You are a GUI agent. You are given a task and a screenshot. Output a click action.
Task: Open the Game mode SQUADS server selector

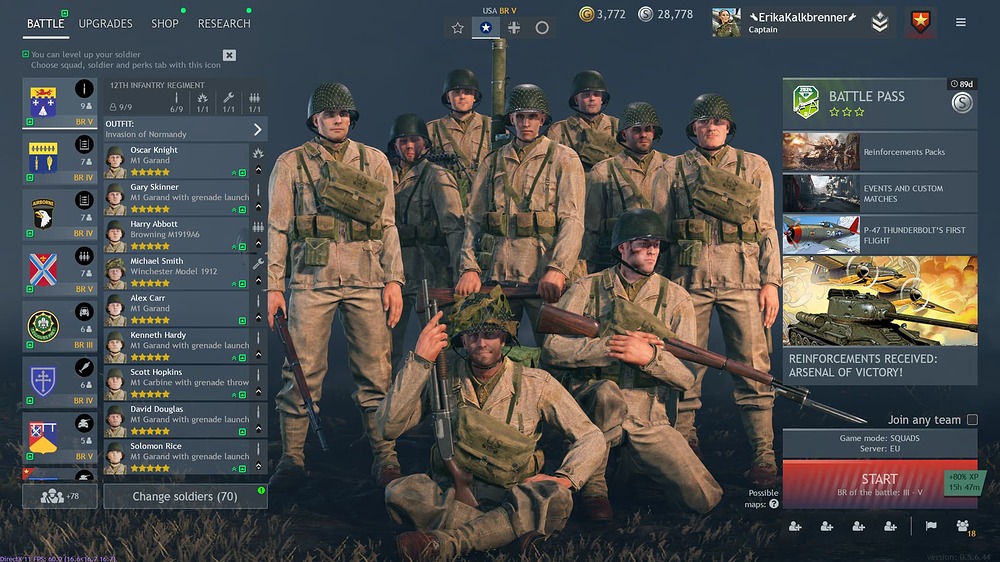(879, 443)
